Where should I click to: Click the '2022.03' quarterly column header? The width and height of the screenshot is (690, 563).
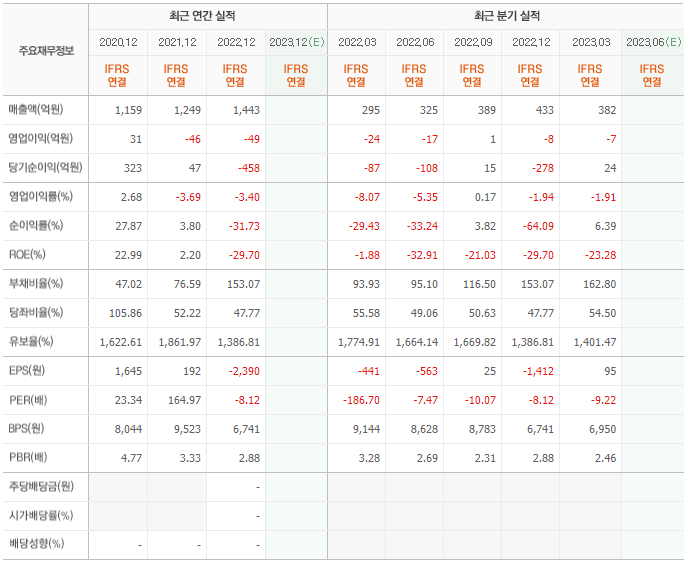tap(357, 42)
